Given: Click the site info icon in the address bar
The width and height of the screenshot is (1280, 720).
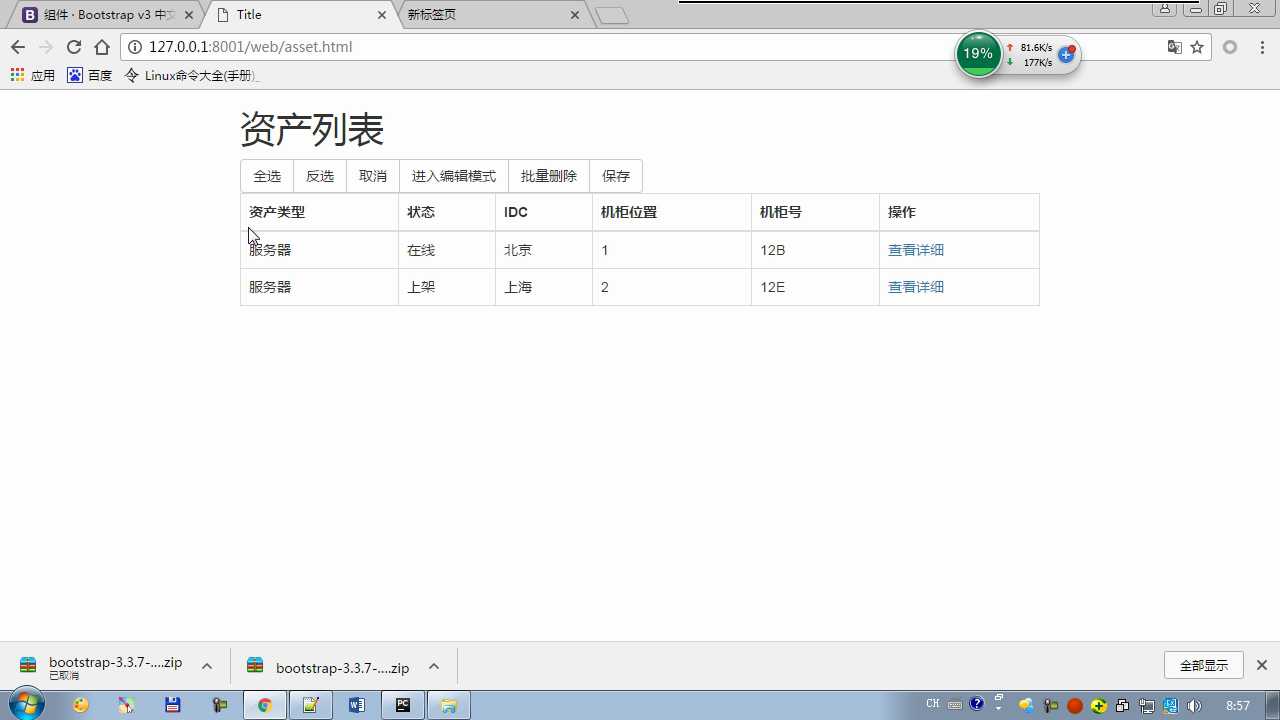Looking at the screenshot, I should (x=136, y=47).
